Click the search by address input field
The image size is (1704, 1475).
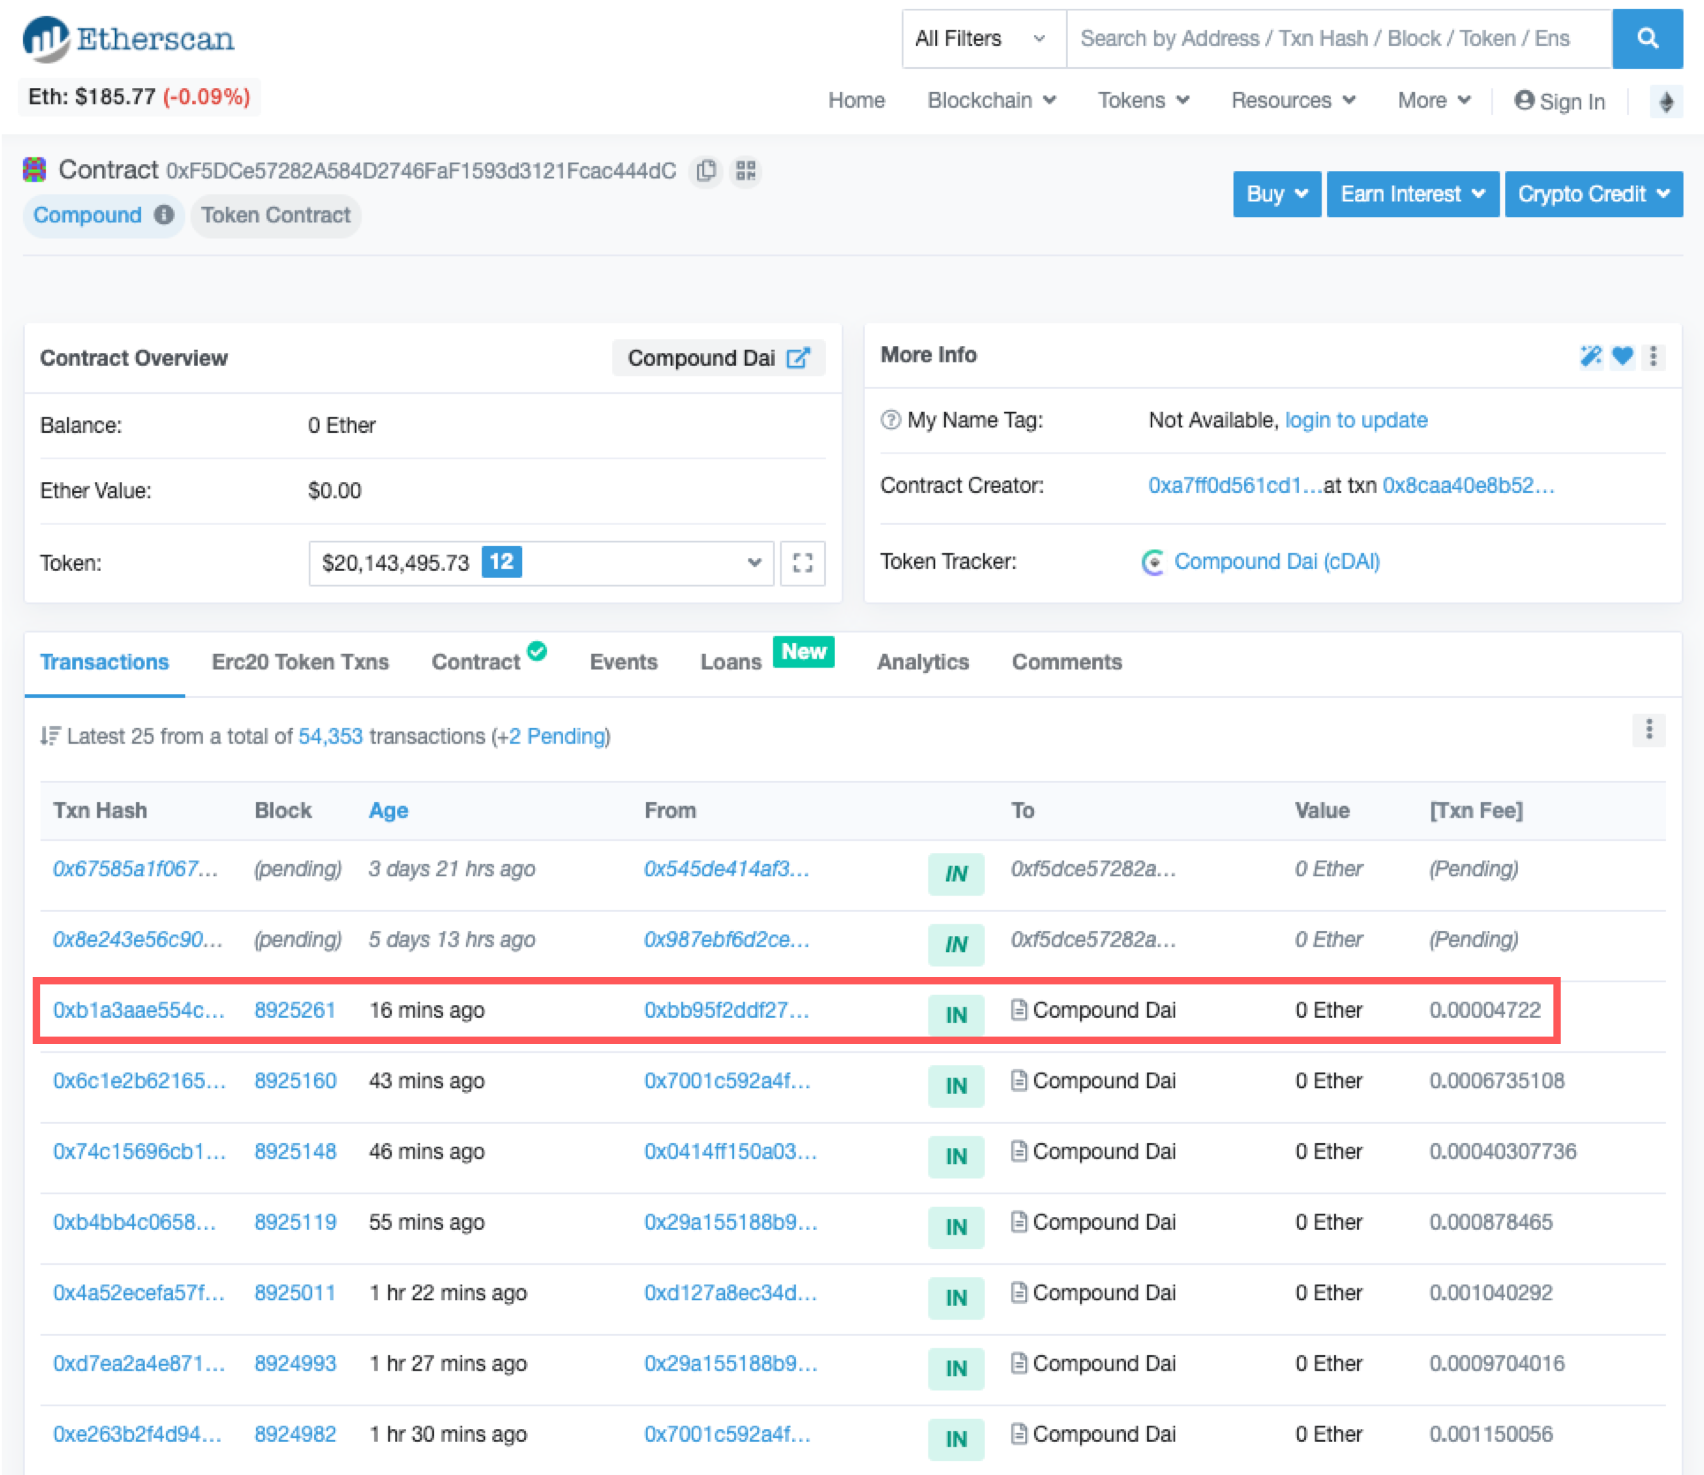[1339, 39]
